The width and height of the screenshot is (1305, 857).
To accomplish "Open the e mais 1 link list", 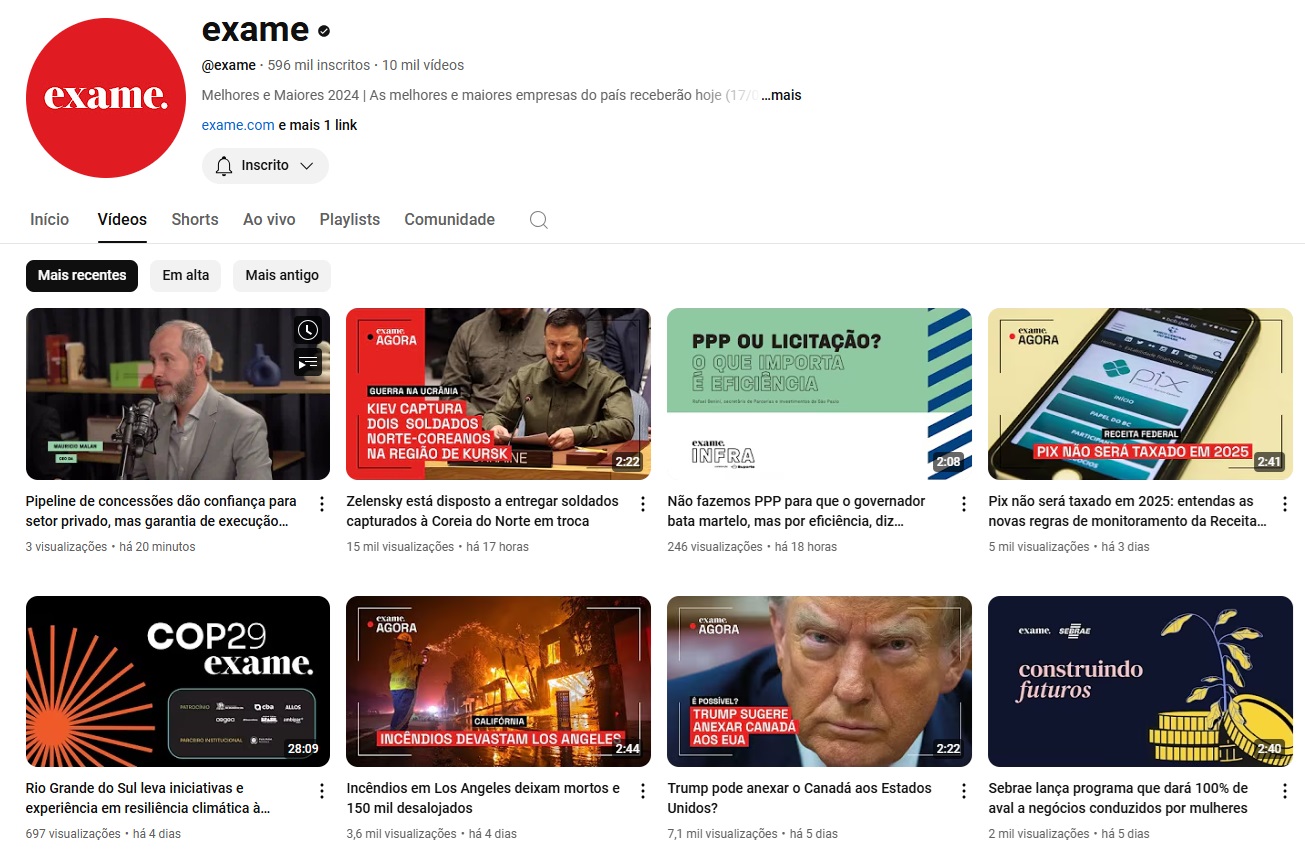I will click(318, 125).
